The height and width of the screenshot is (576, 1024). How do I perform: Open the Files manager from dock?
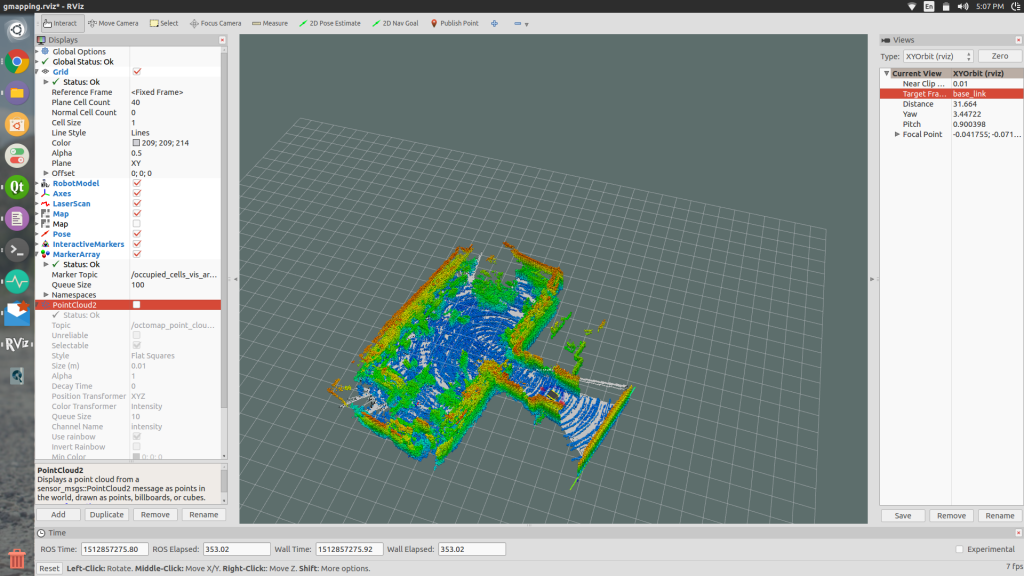17,93
